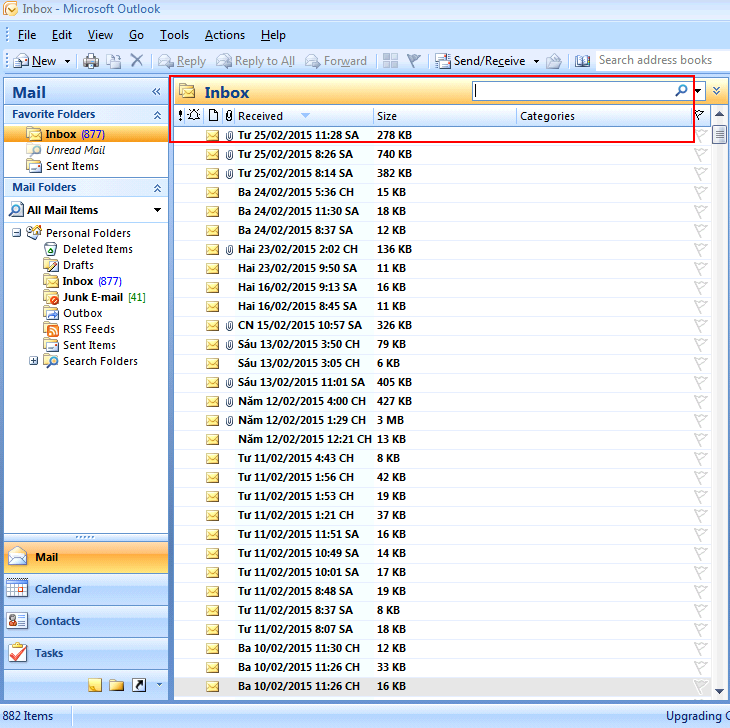Click the Reply button
Viewport: 730px width, 728px height.
pos(182,61)
